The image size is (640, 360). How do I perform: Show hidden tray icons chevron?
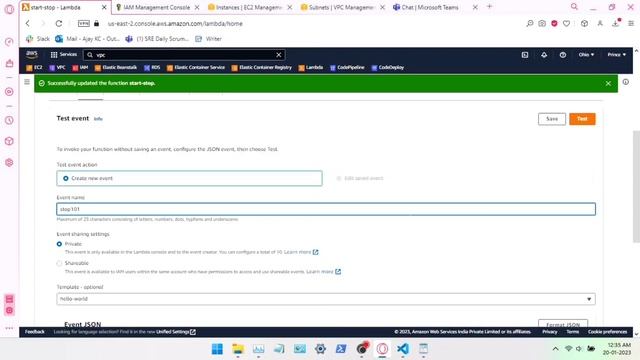pyautogui.click(x=556, y=349)
